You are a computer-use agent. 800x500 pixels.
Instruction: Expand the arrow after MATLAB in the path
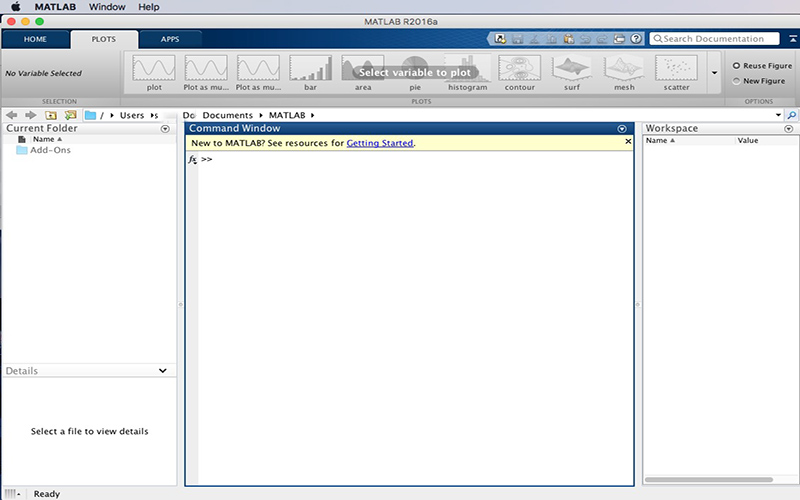click(x=312, y=115)
